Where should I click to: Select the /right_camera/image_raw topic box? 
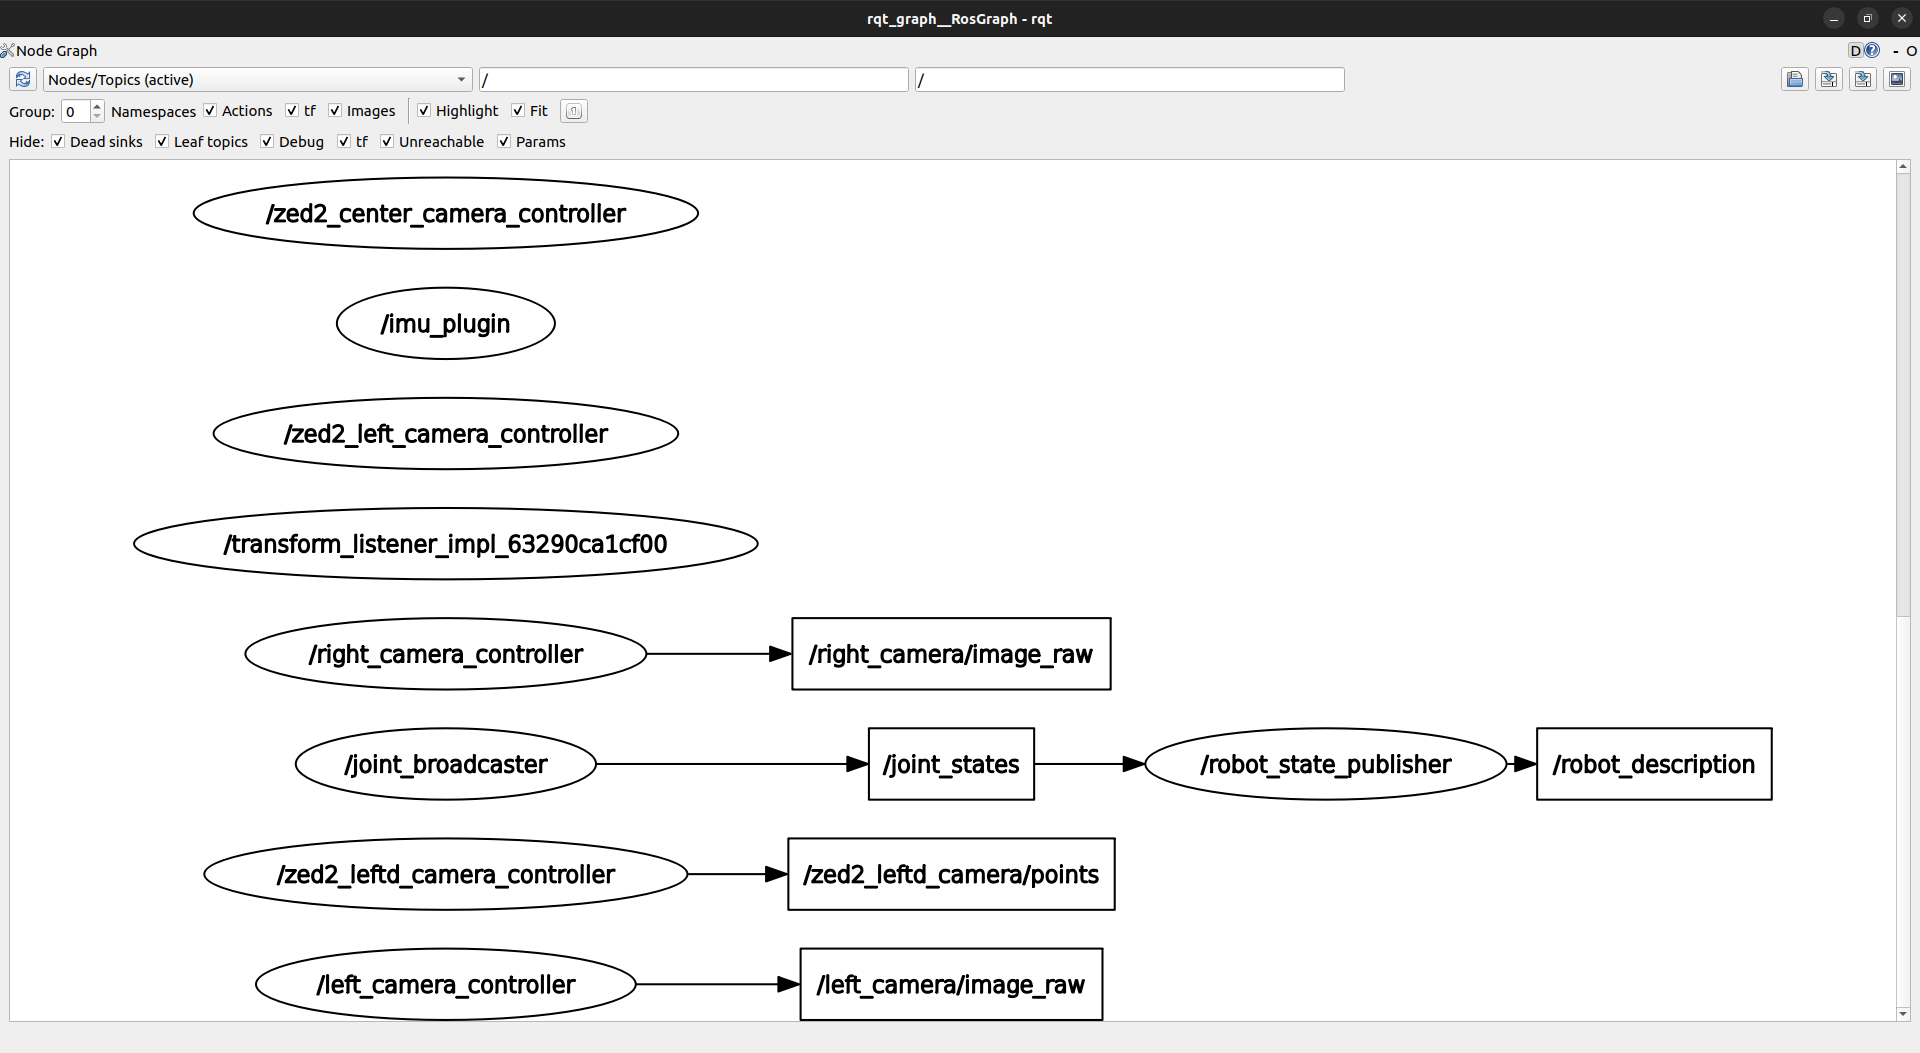951,653
